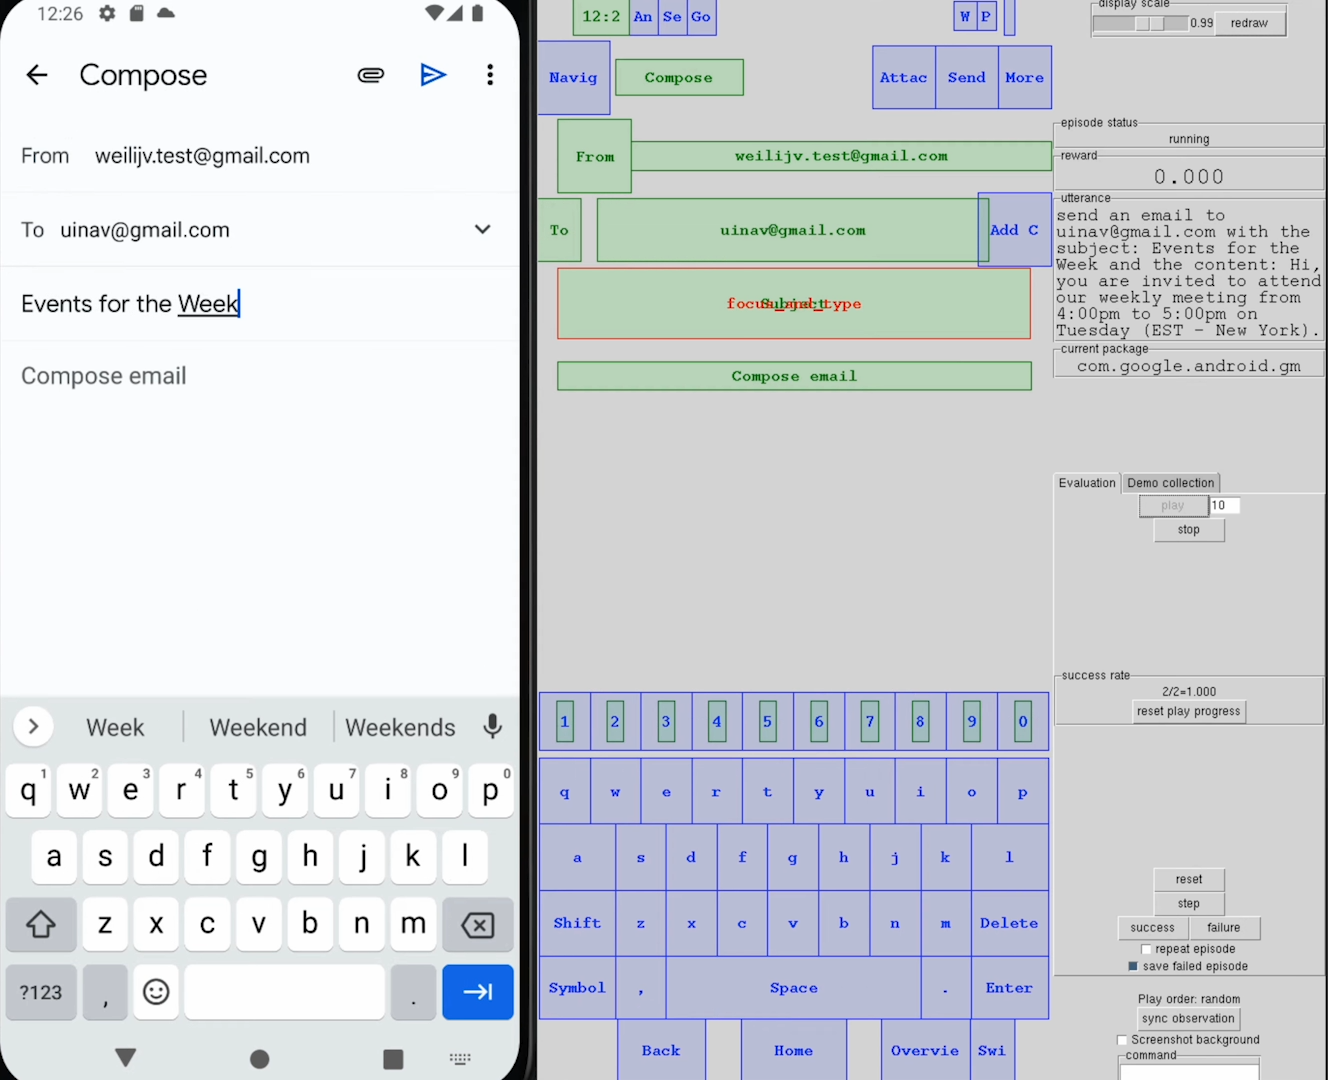Tap the battery icon in the phone status bar
Screen dimensions: 1328x1080
point(478,13)
